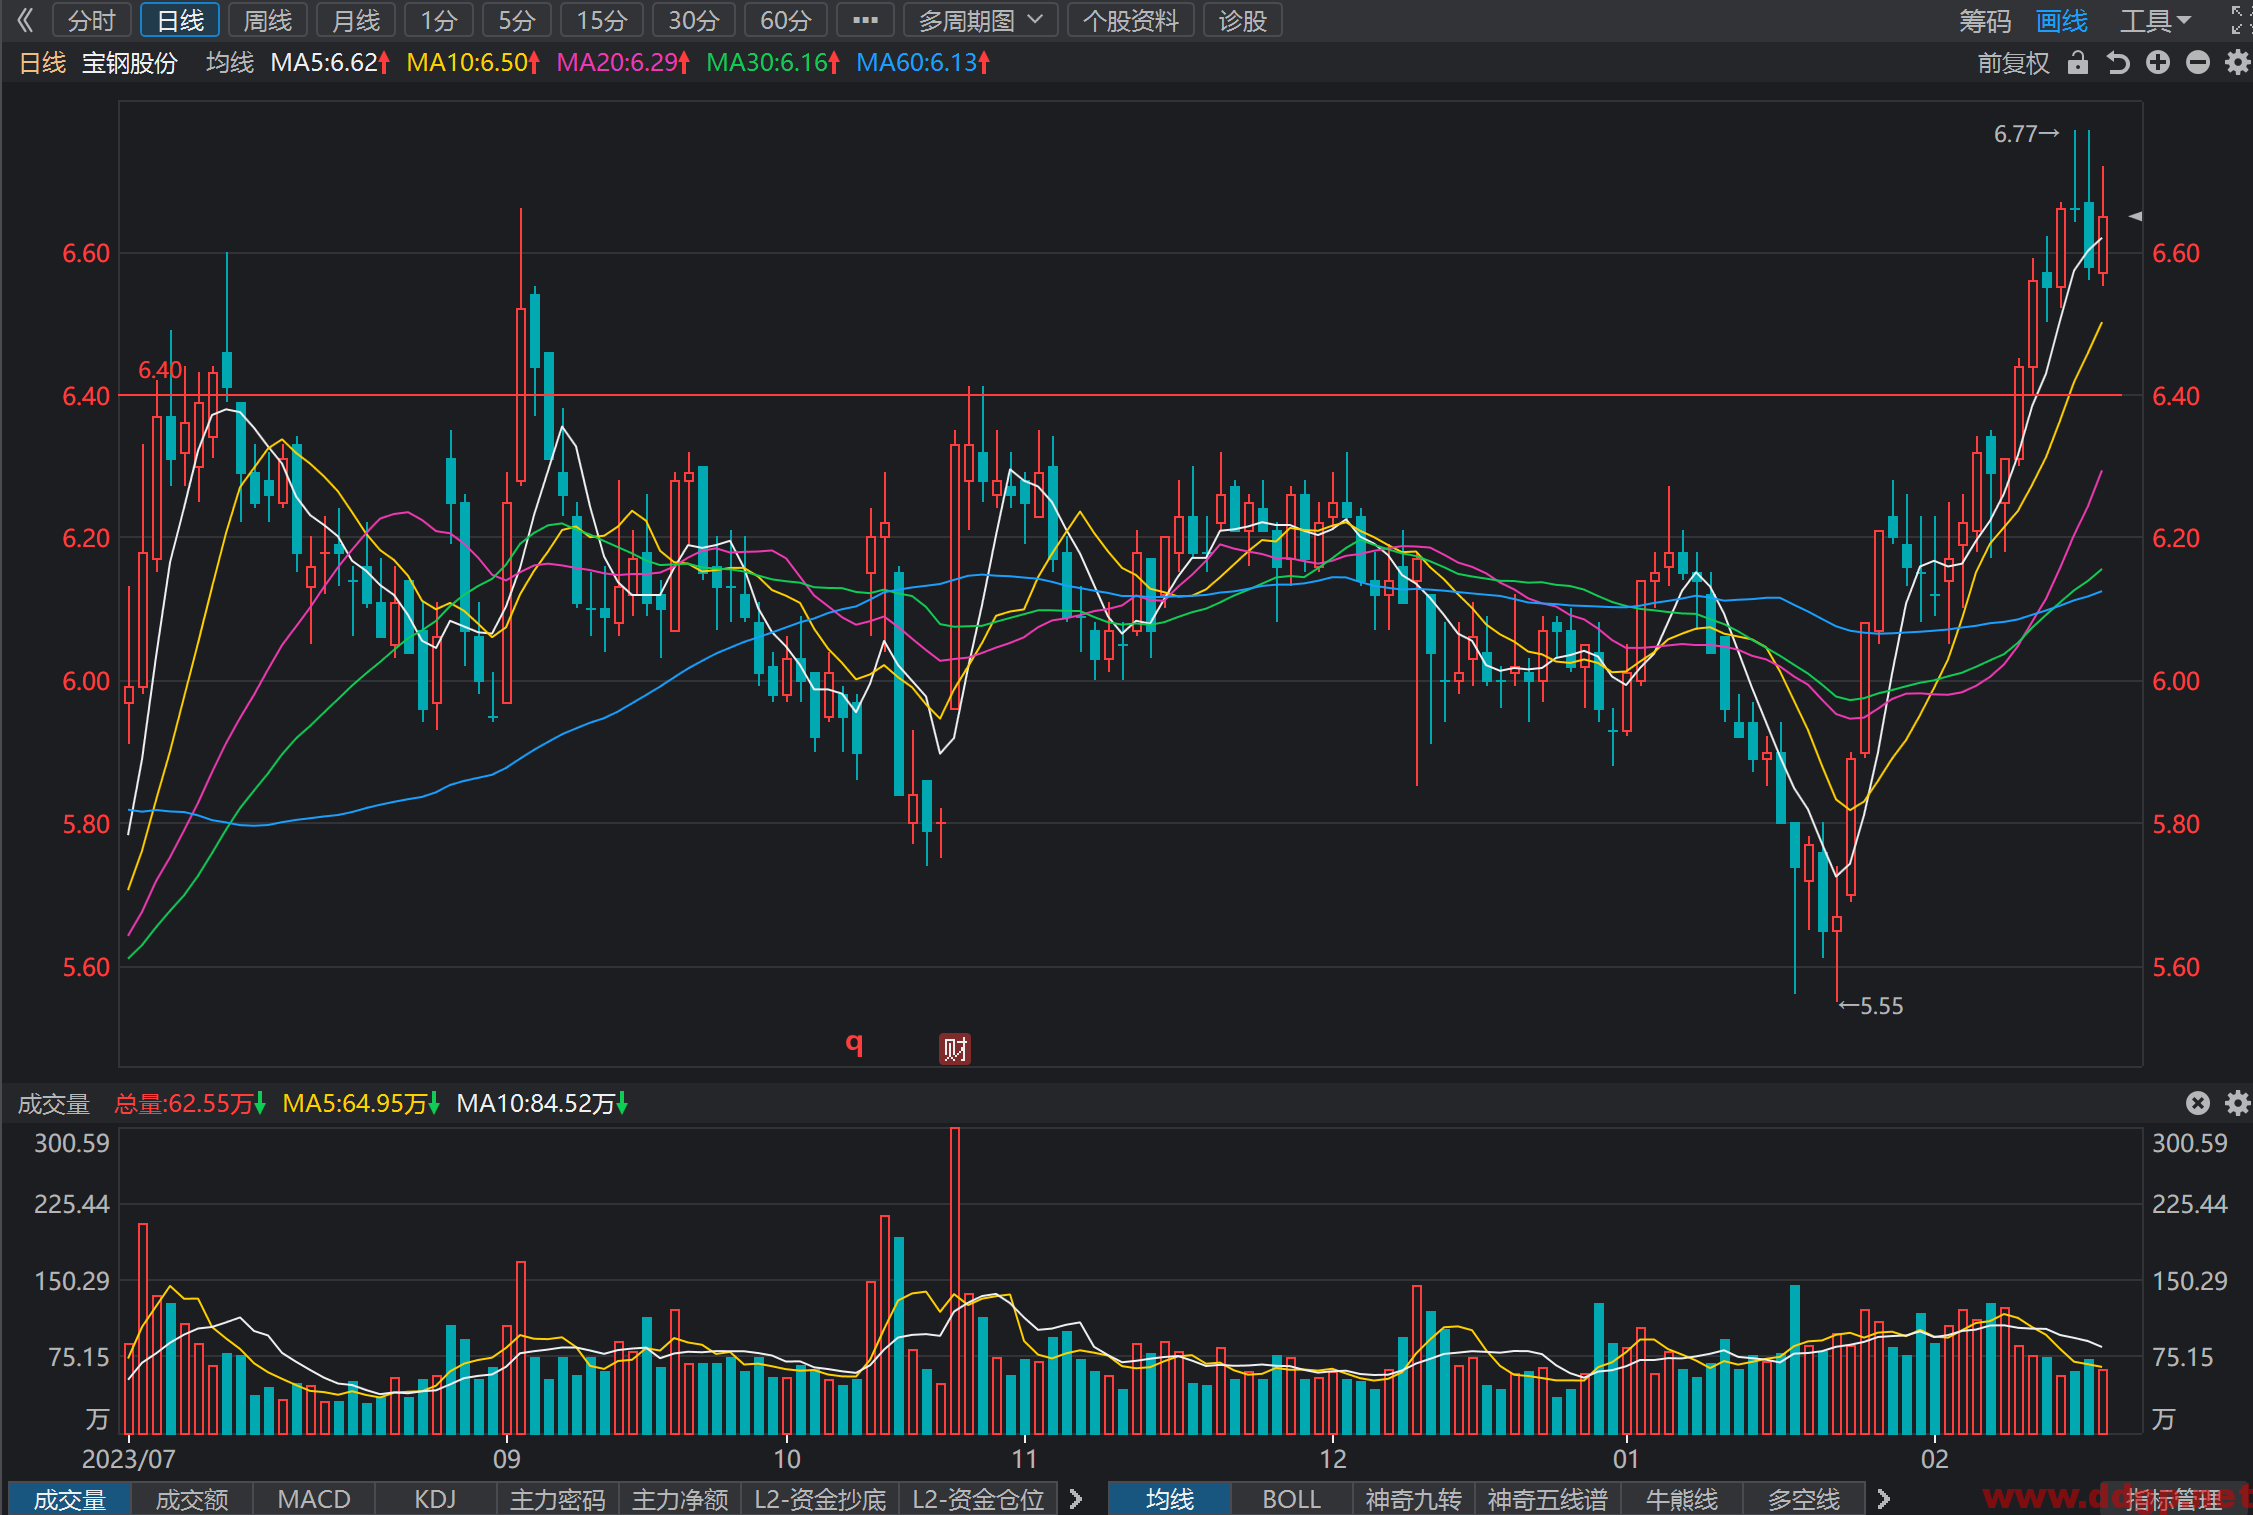The width and height of the screenshot is (2253, 1515).
Task: Toggle the 筹码 chip distribution view
Action: (x=1985, y=21)
